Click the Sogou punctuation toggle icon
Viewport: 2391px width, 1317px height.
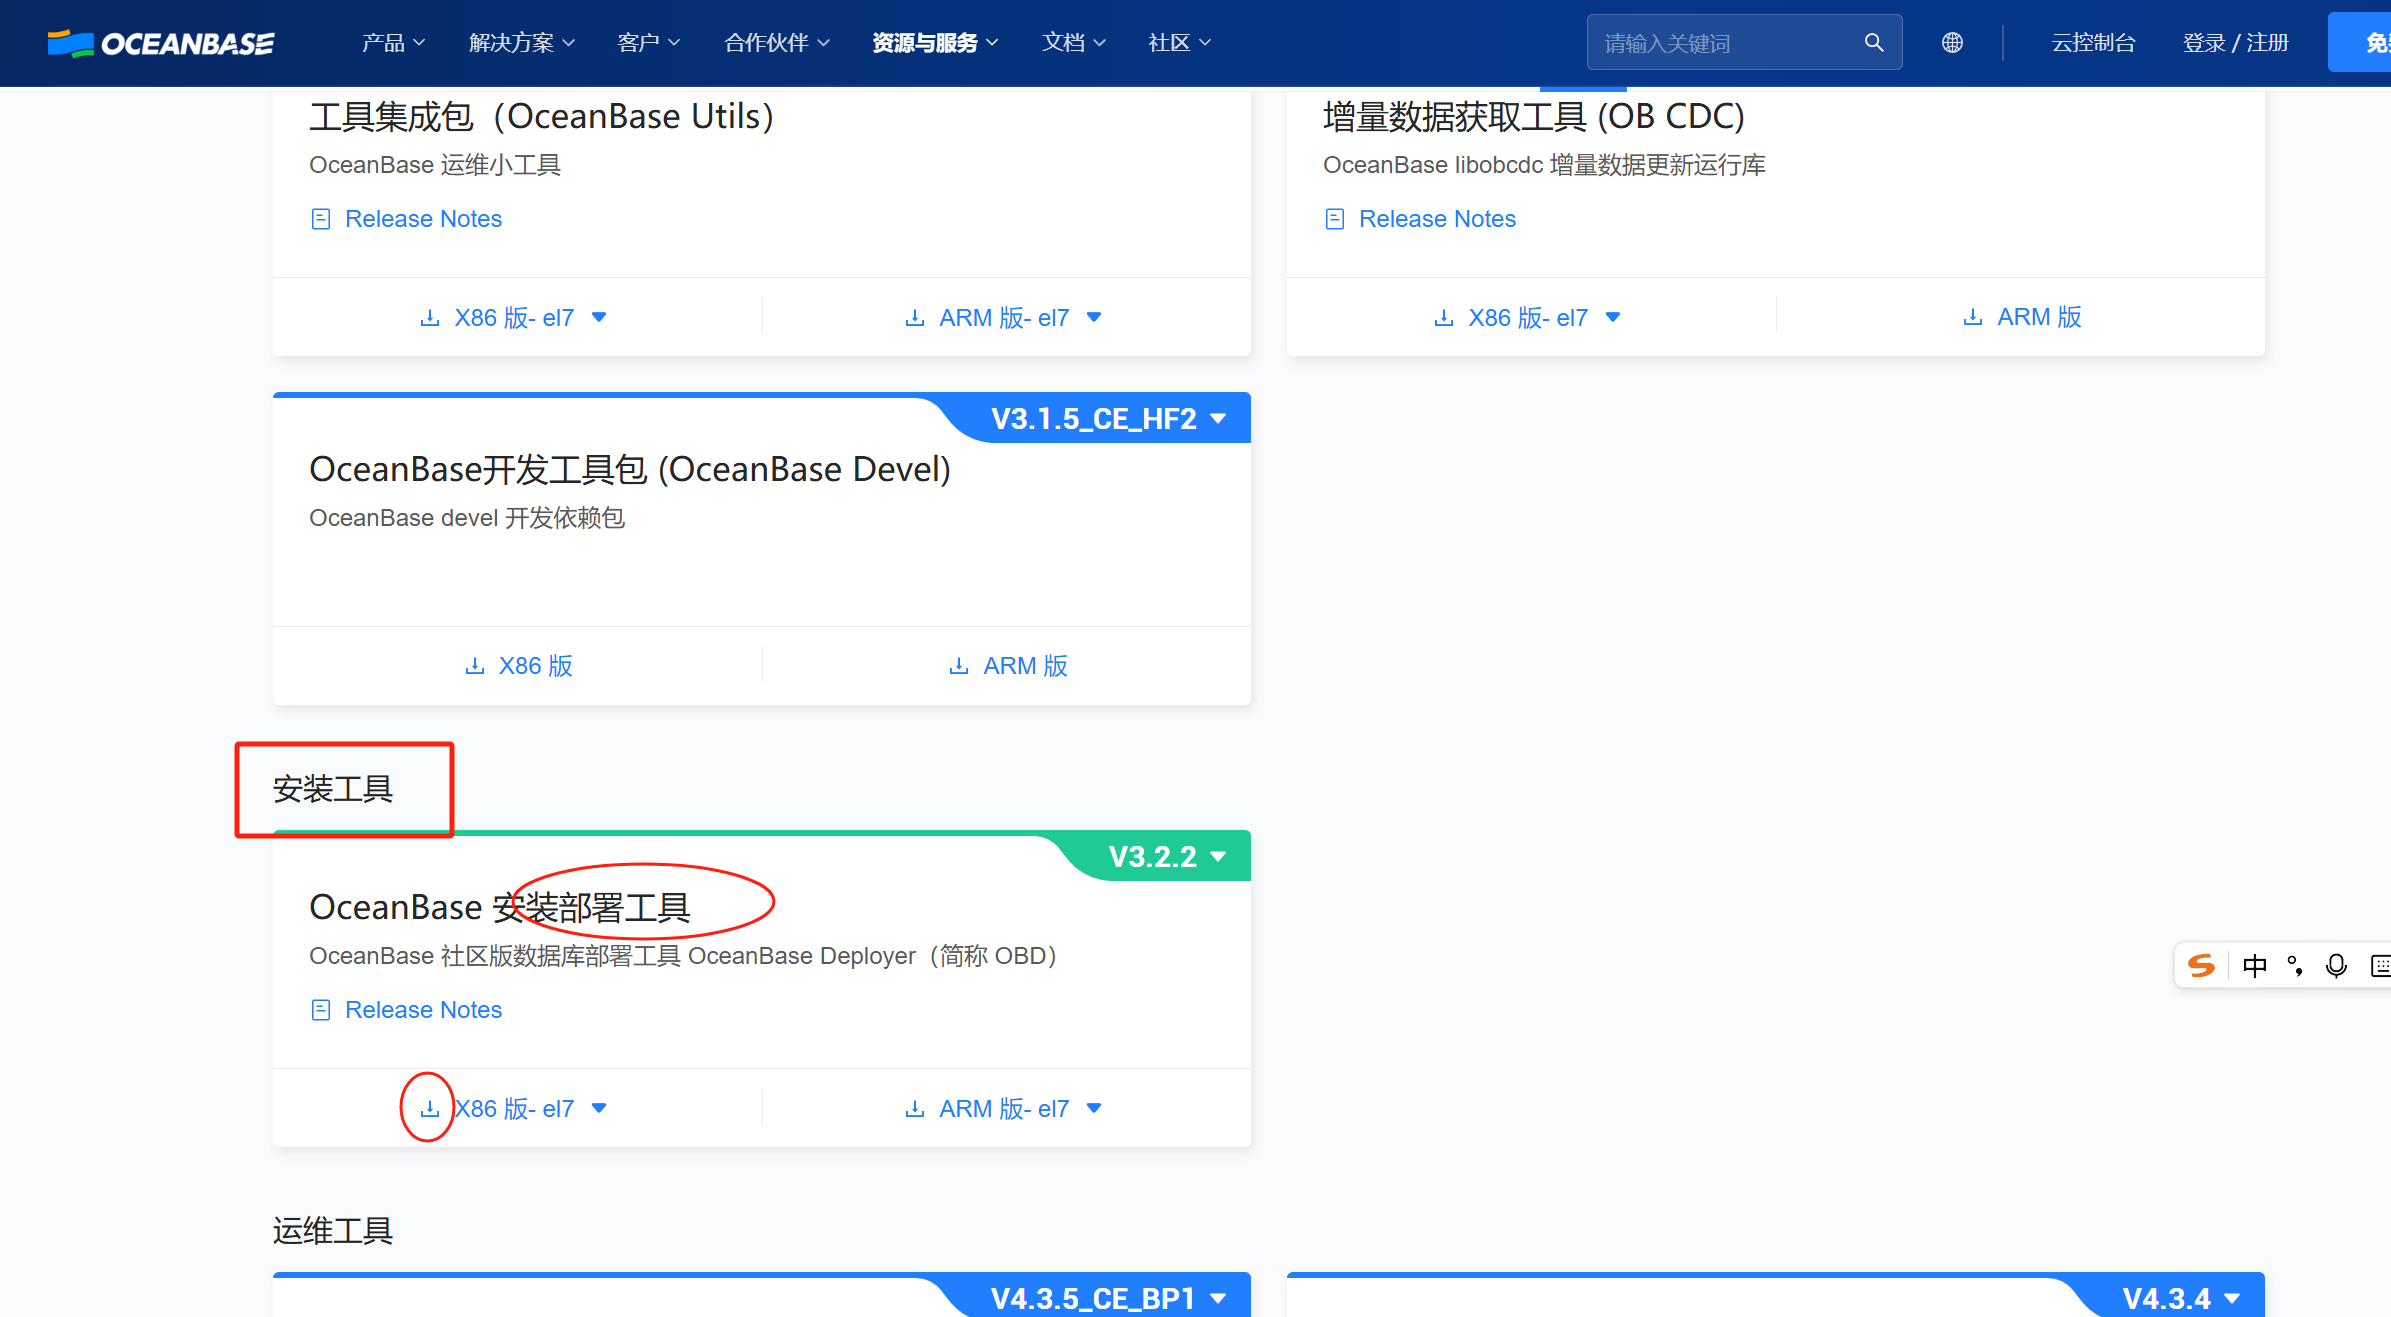pyautogui.click(x=2295, y=965)
